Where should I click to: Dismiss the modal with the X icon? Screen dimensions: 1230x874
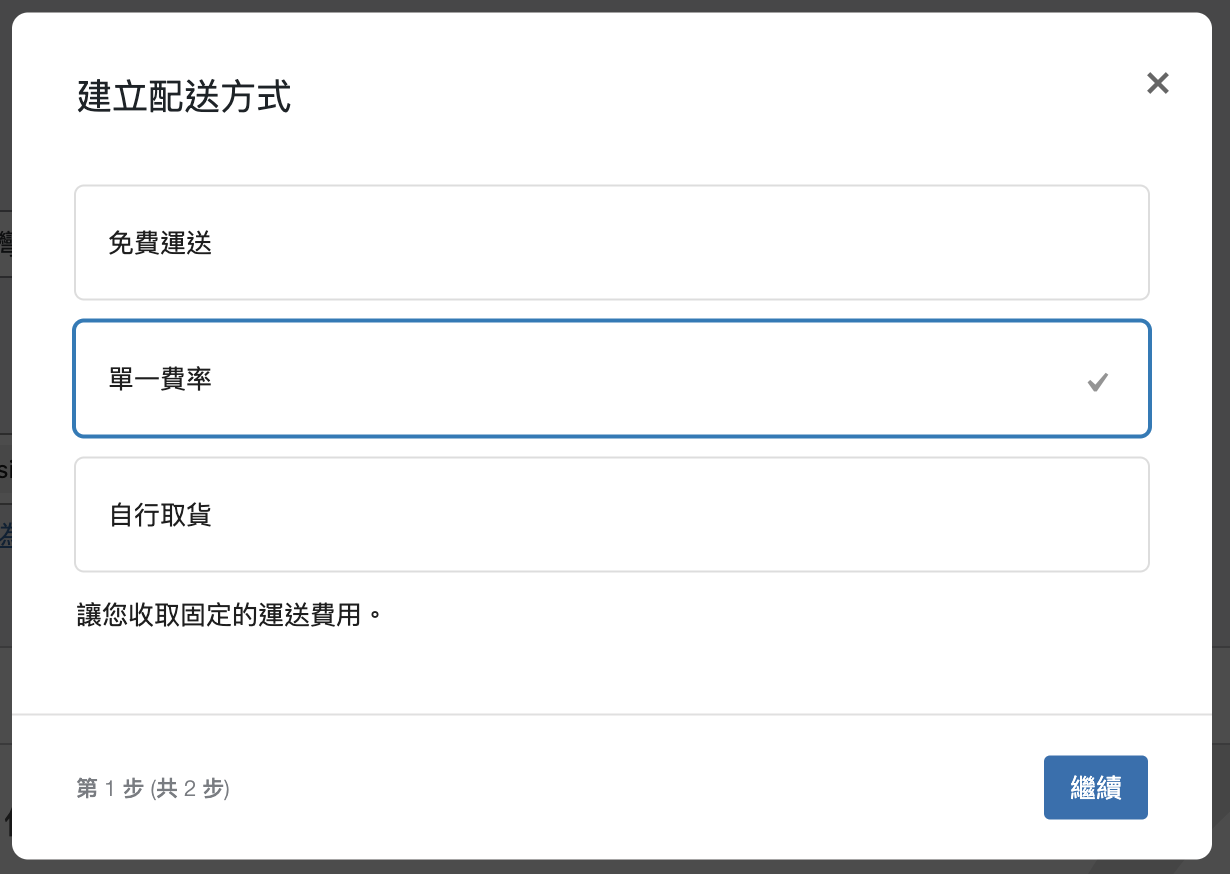(x=1157, y=83)
